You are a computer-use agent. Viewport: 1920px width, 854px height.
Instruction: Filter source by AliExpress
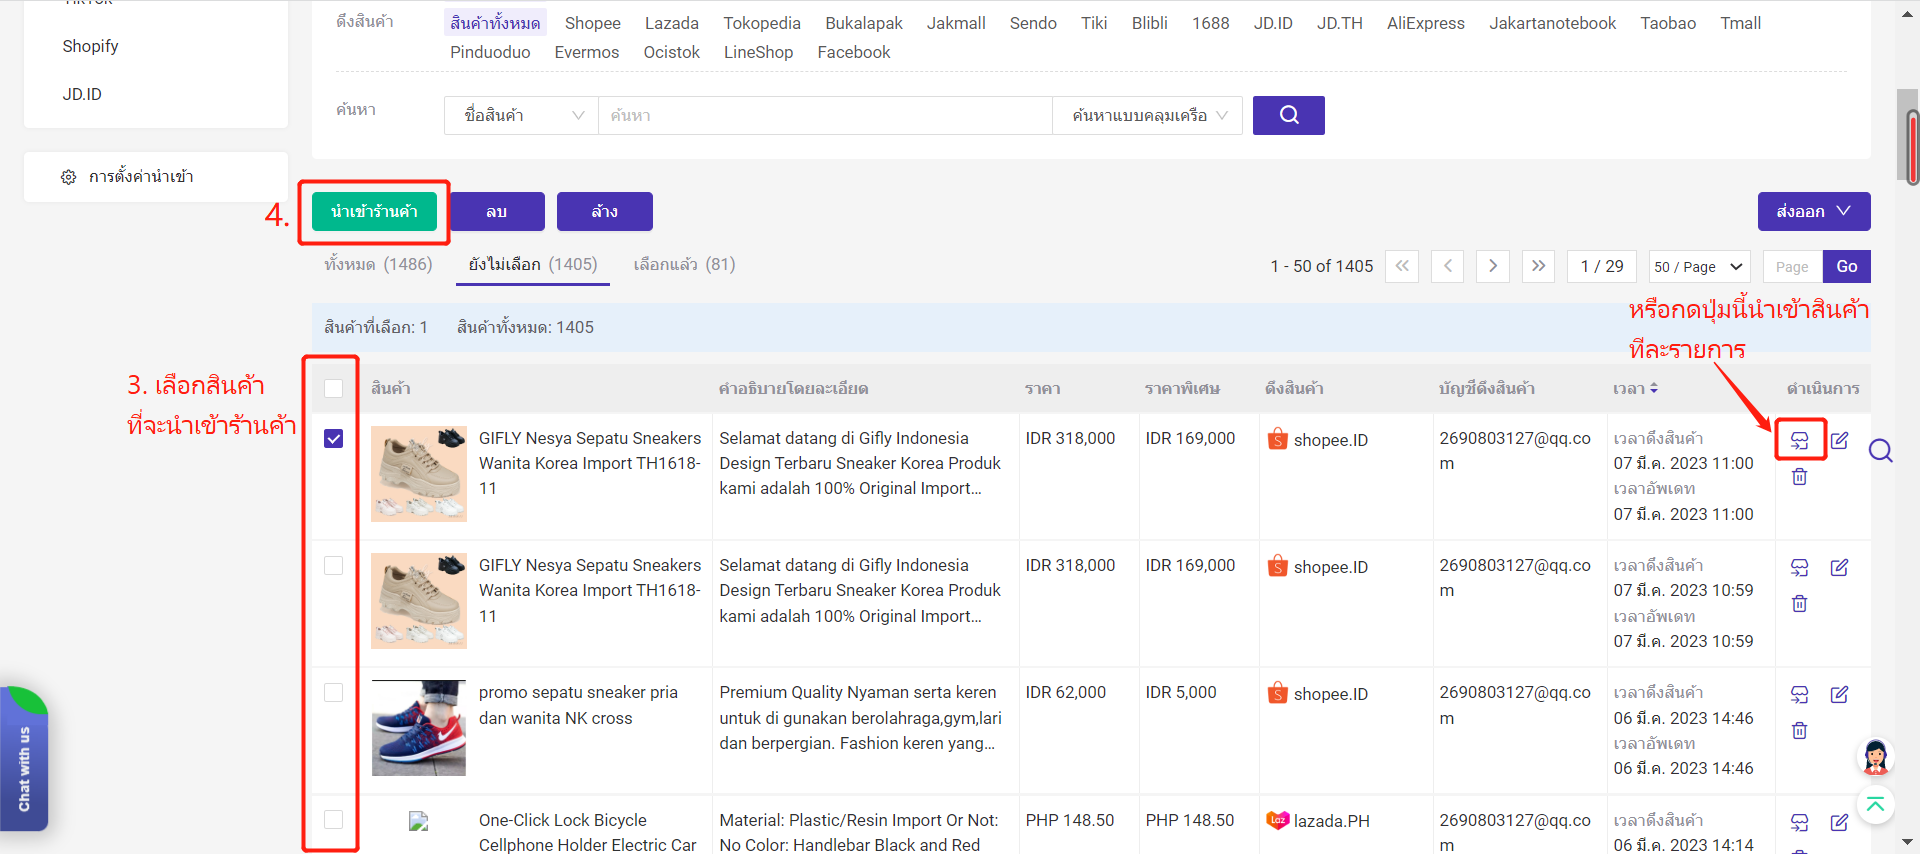pos(1425,23)
